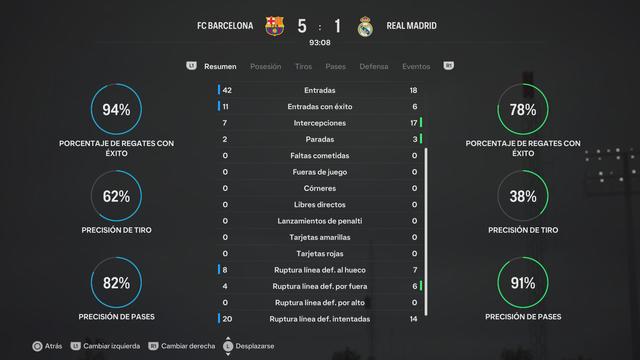Click the R1 Cambiar derecha icon

153,346
